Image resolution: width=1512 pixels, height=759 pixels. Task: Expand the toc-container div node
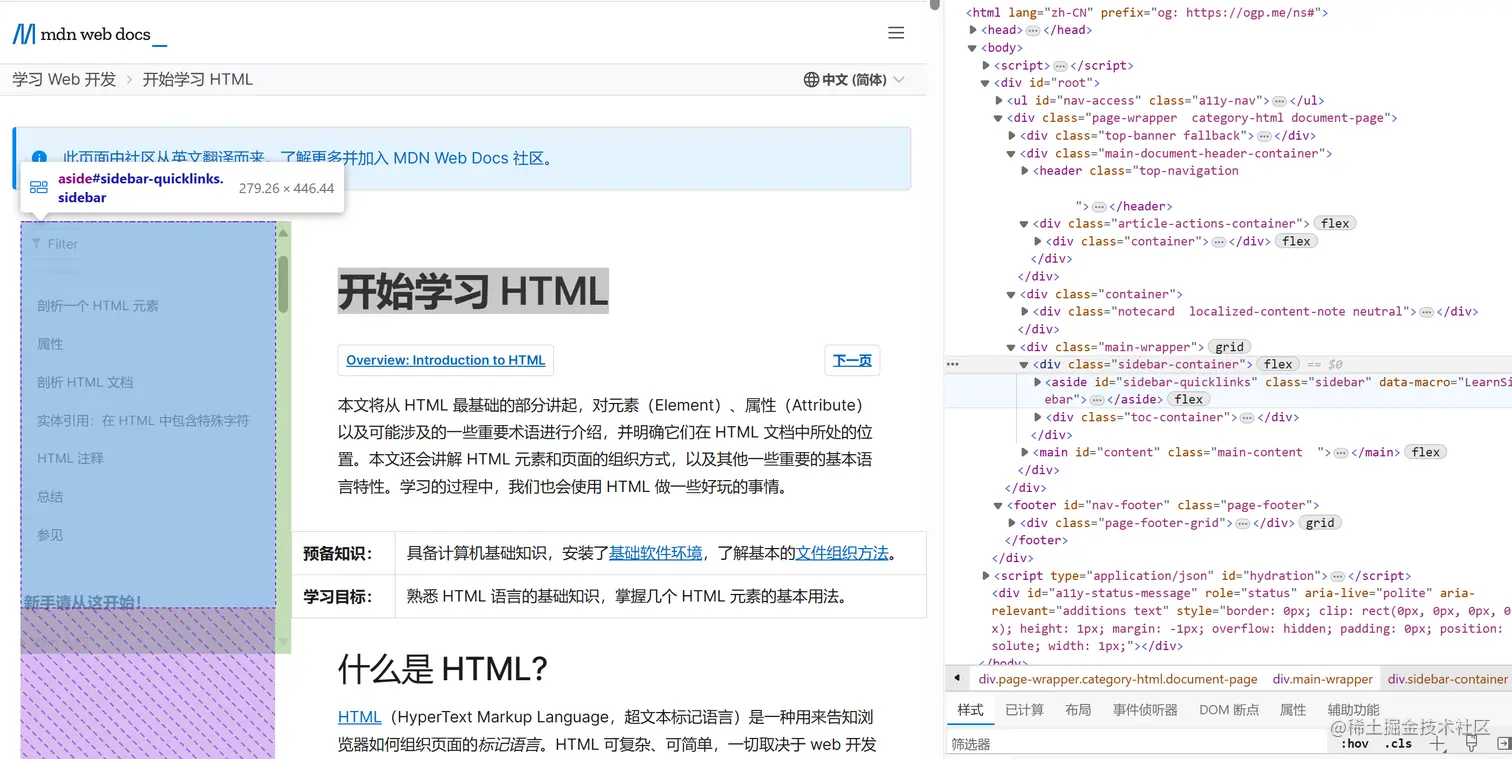click(x=1037, y=417)
